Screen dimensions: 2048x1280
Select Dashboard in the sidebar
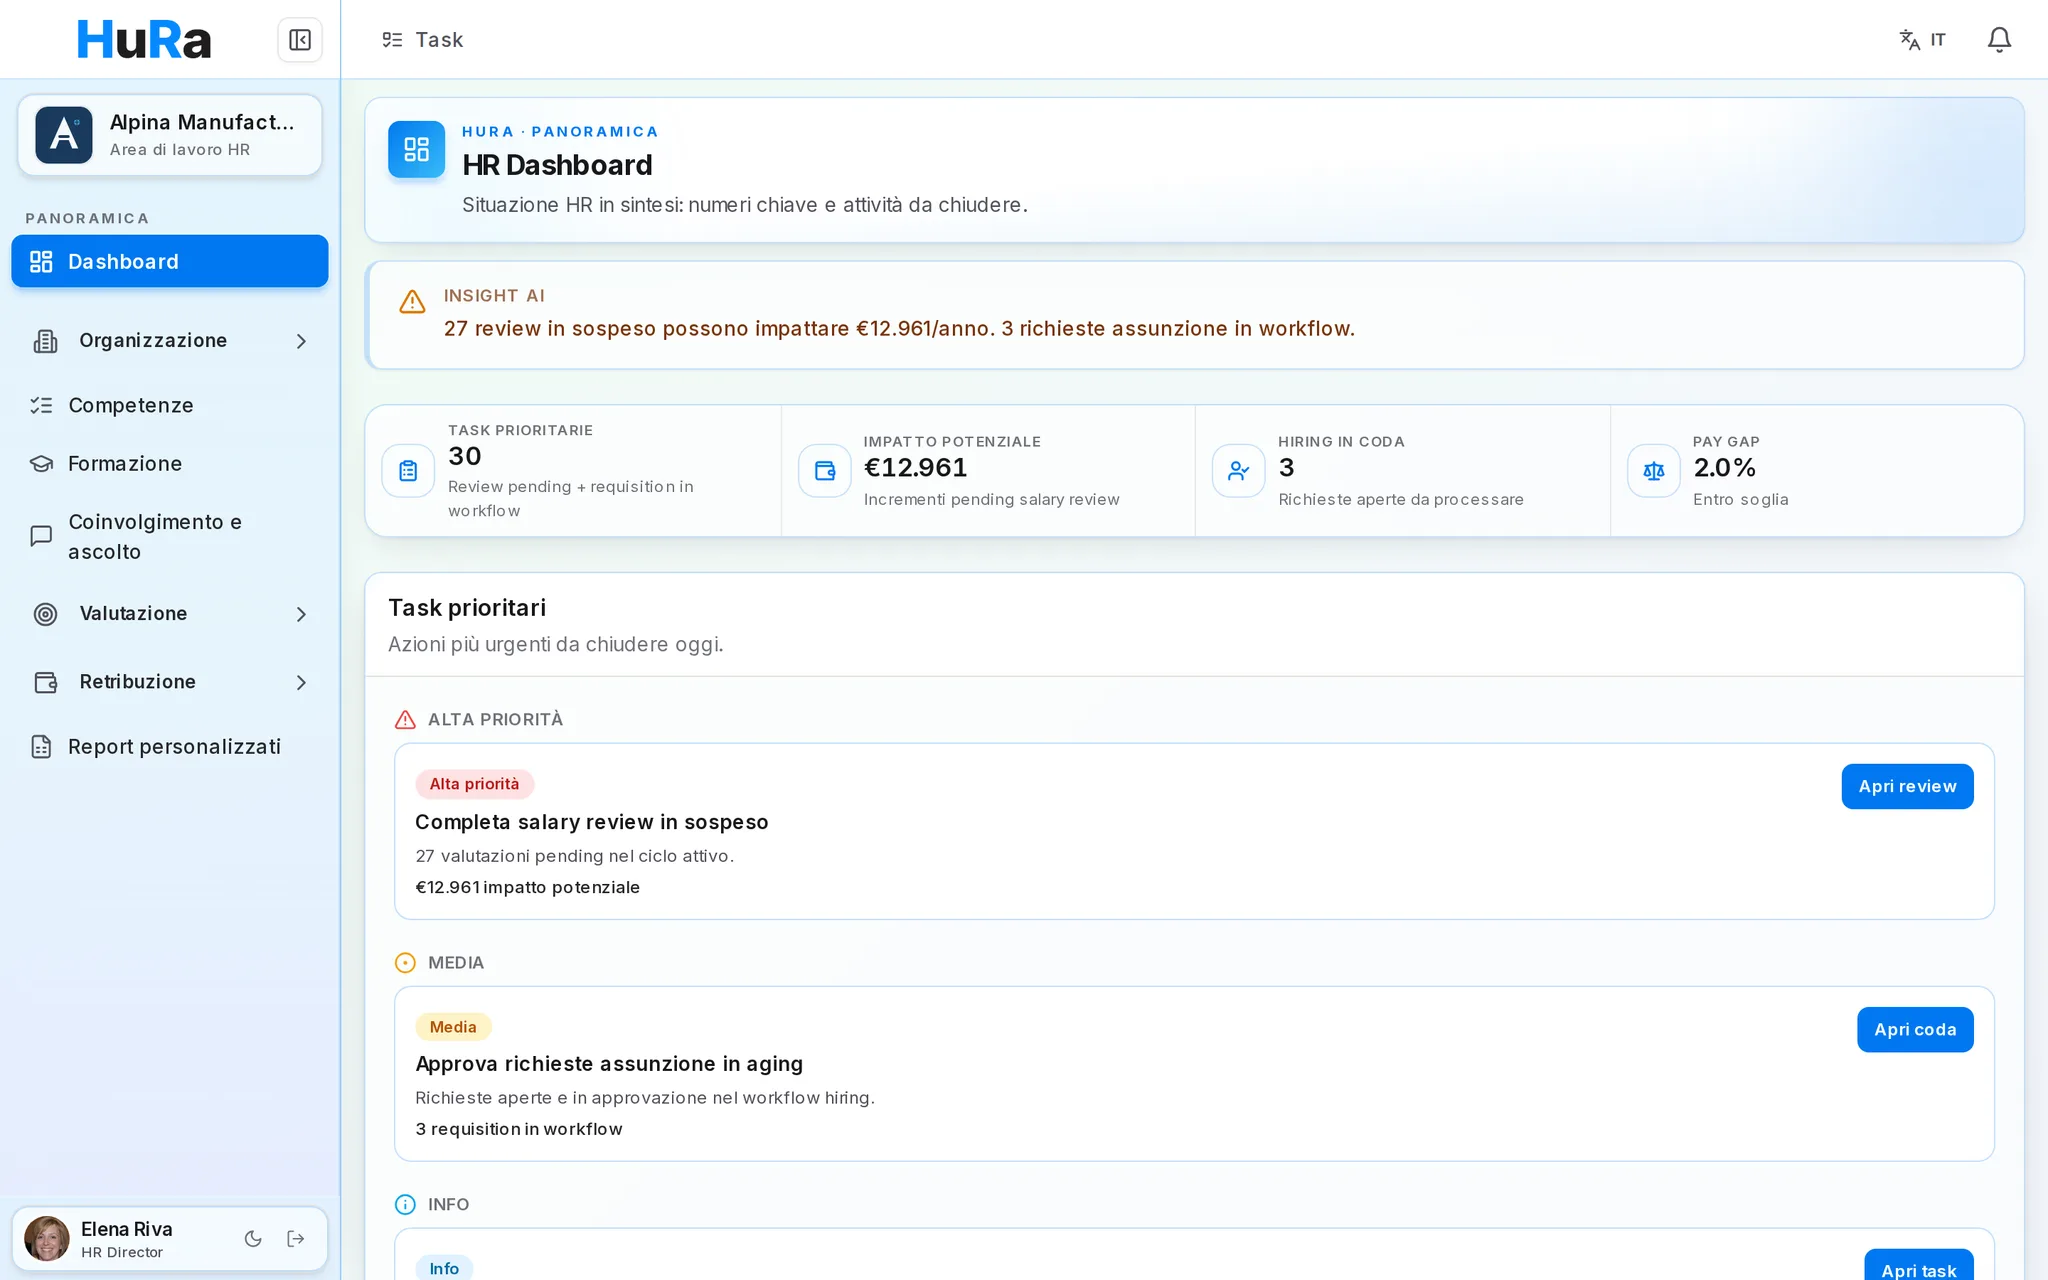[170, 261]
